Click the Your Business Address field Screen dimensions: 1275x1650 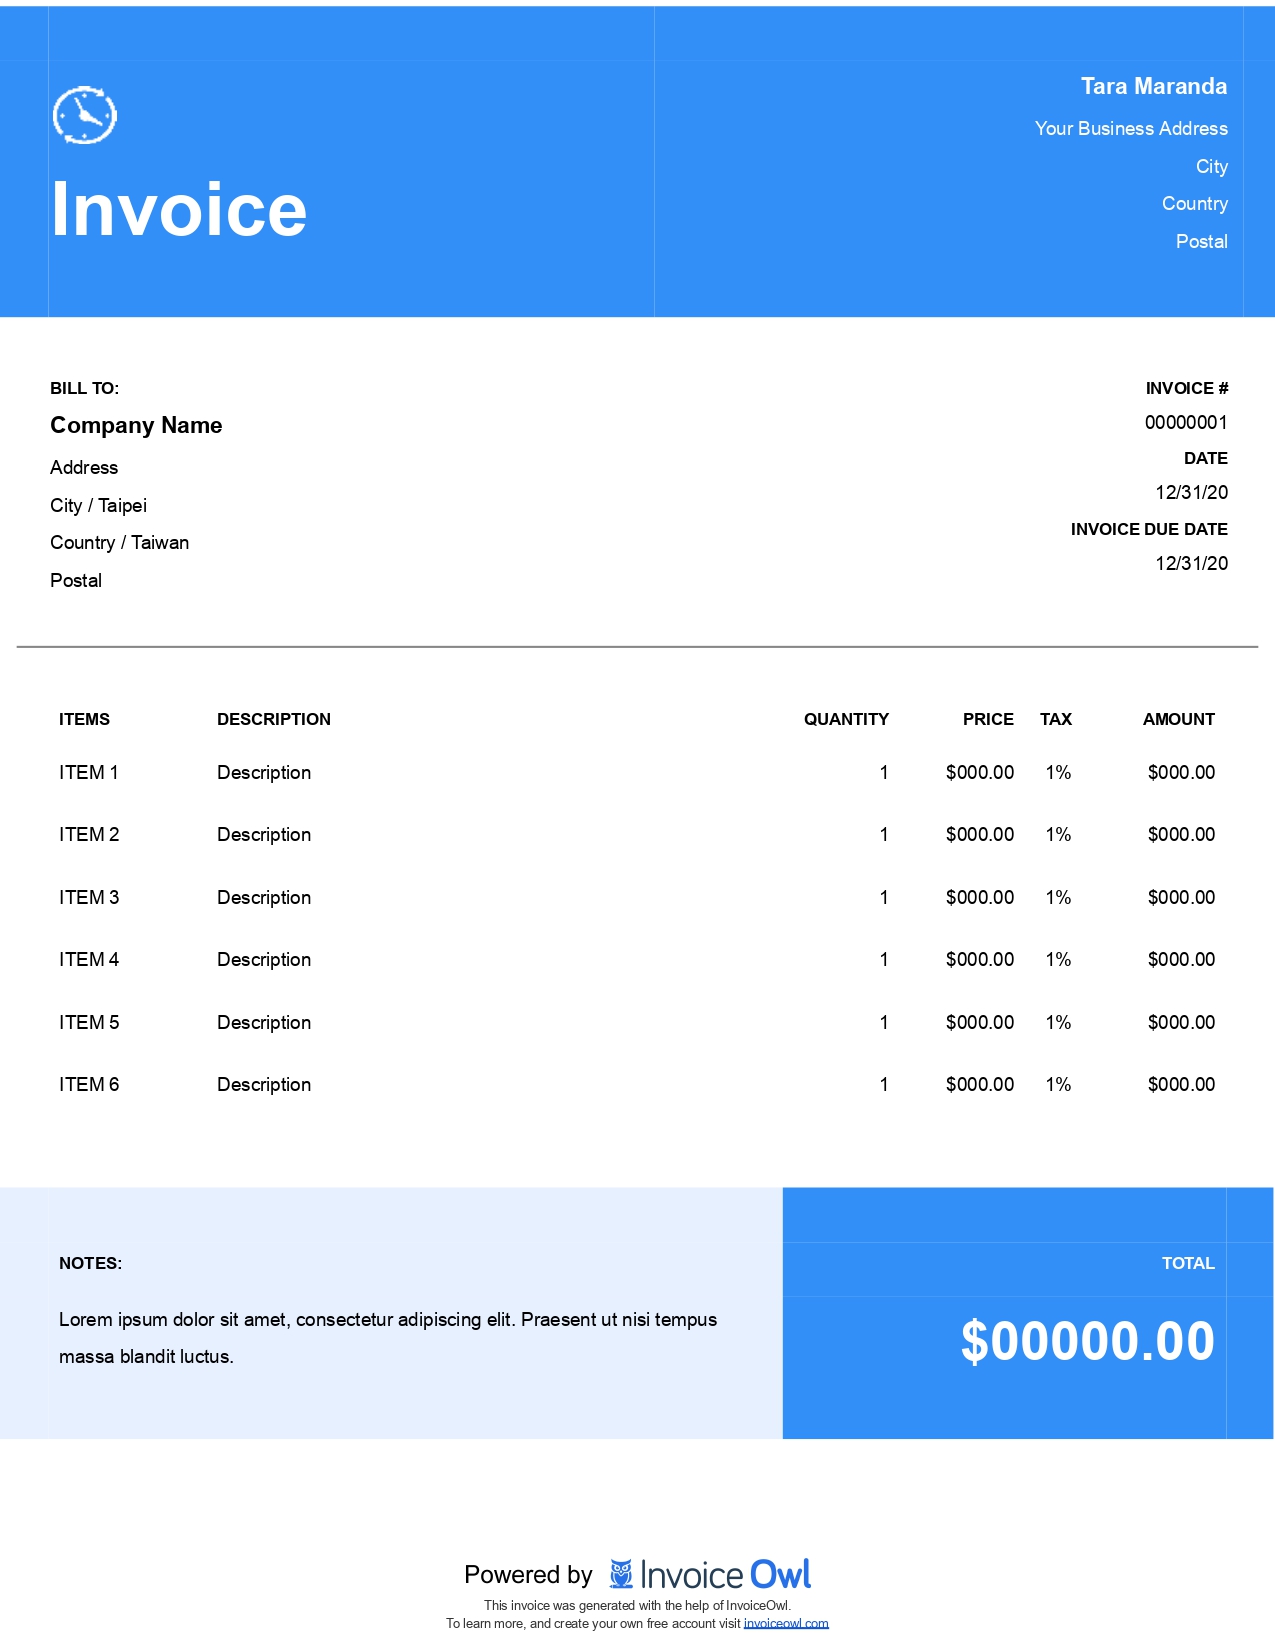(1130, 129)
